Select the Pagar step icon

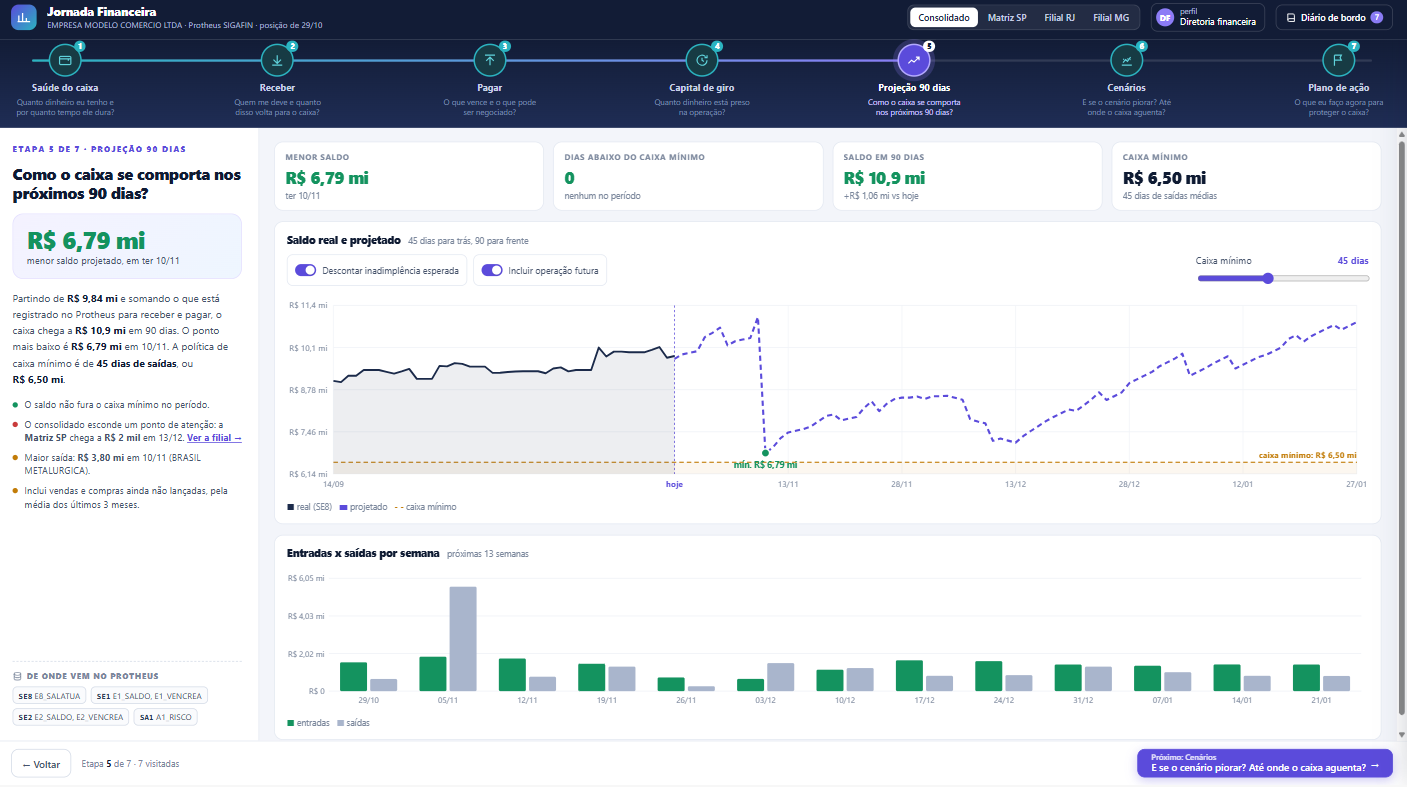tap(490, 60)
